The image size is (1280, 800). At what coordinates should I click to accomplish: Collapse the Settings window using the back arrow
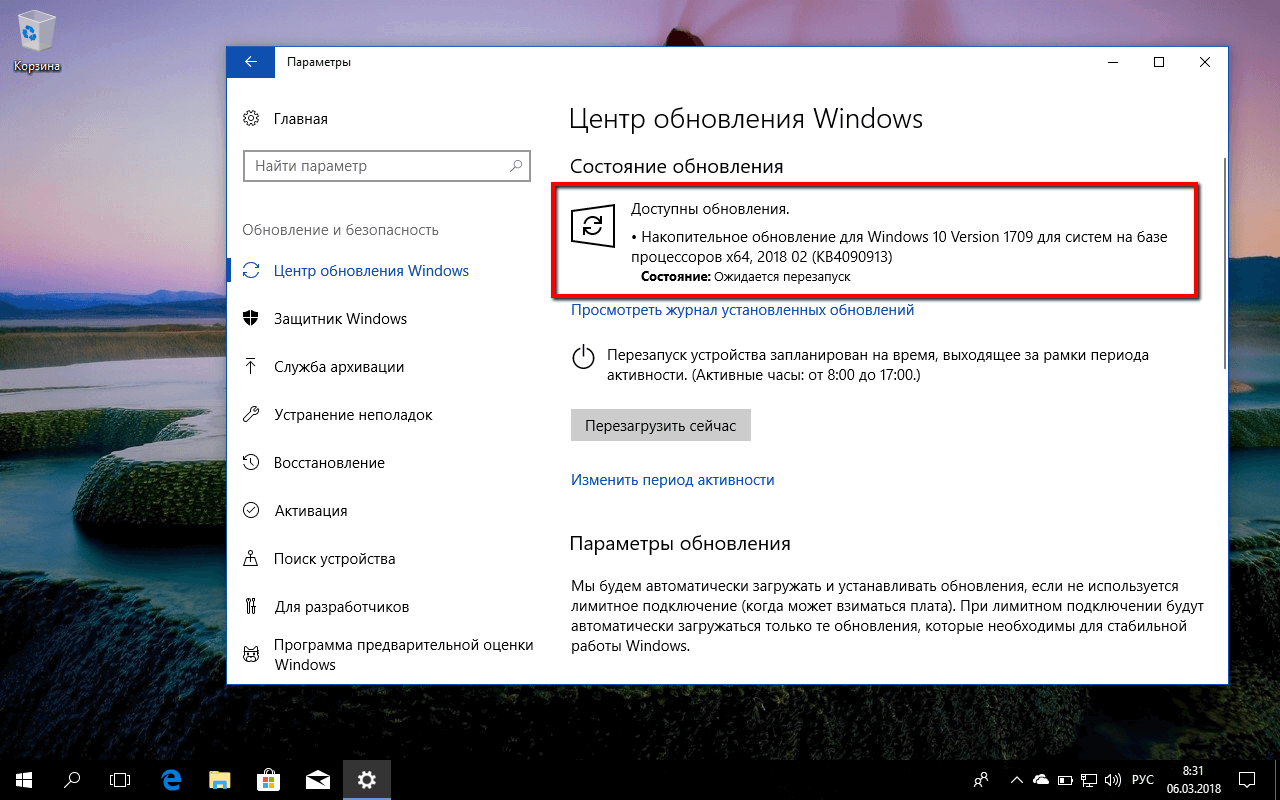click(x=251, y=61)
